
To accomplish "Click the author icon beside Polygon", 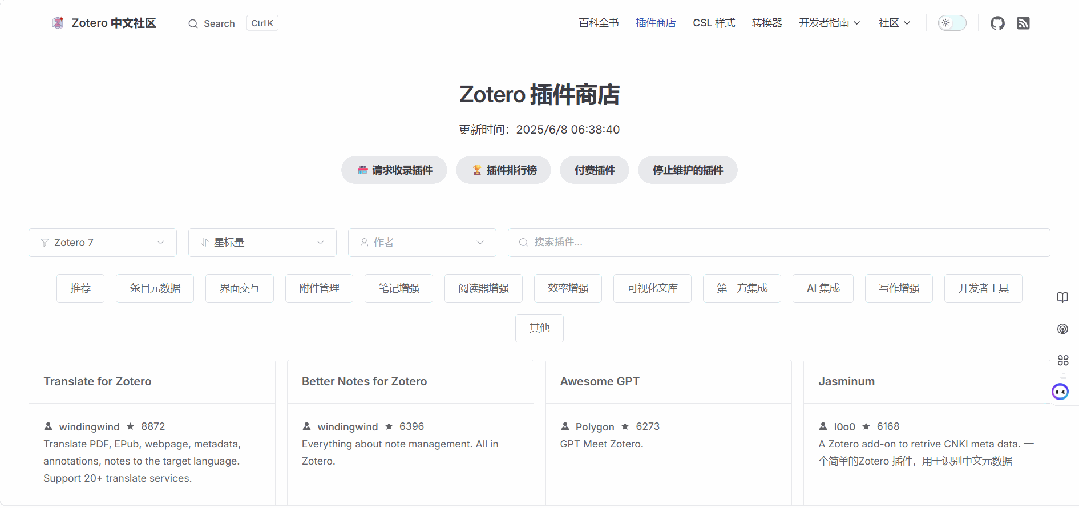I will point(565,426).
